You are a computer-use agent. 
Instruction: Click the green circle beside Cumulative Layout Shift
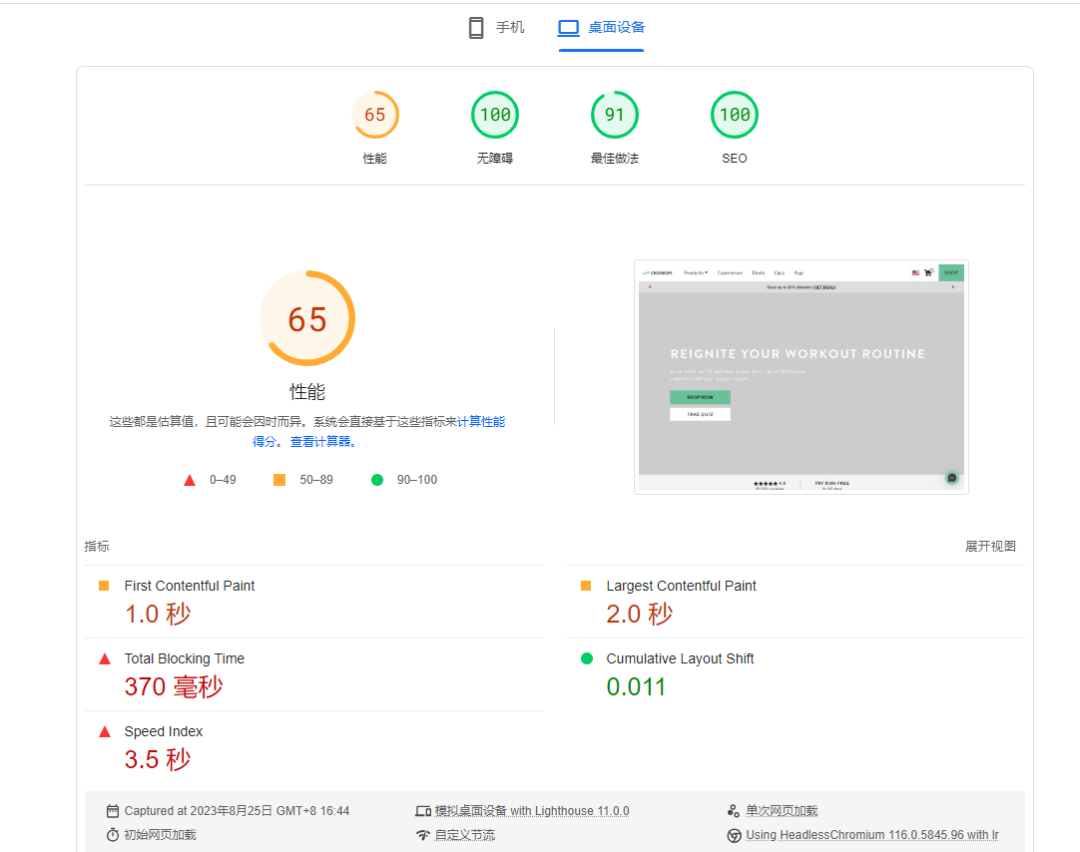pos(586,659)
